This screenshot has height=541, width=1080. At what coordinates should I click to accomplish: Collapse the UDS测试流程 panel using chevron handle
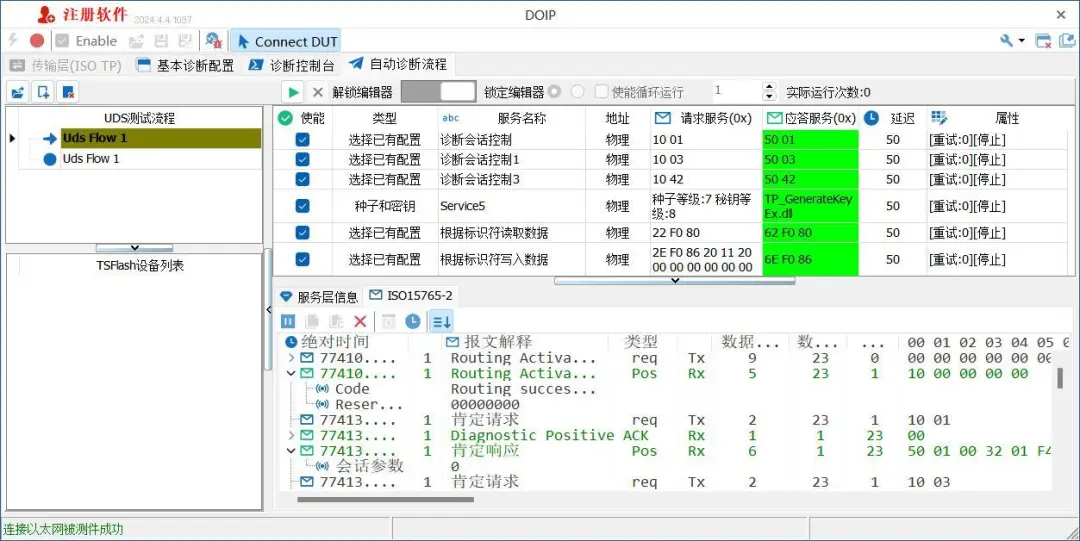(134, 247)
